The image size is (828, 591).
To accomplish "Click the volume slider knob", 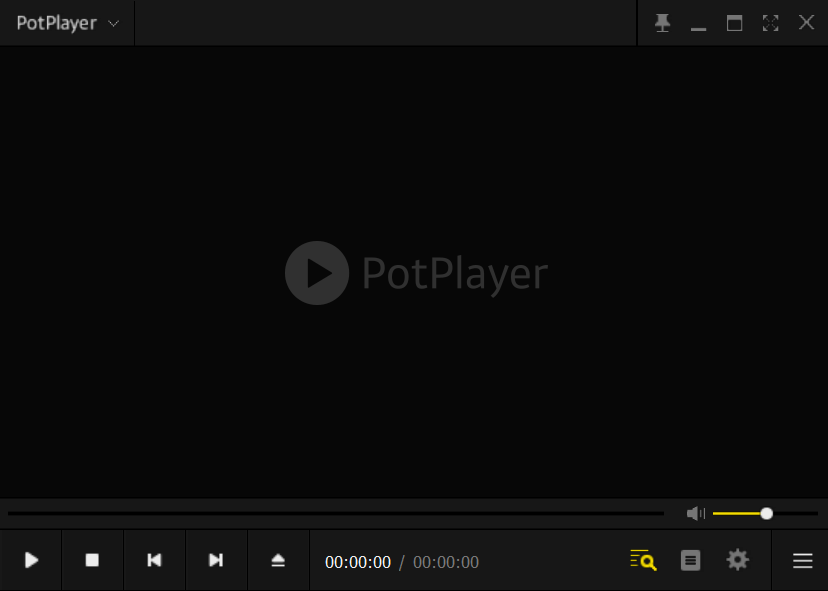I will 766,513.
